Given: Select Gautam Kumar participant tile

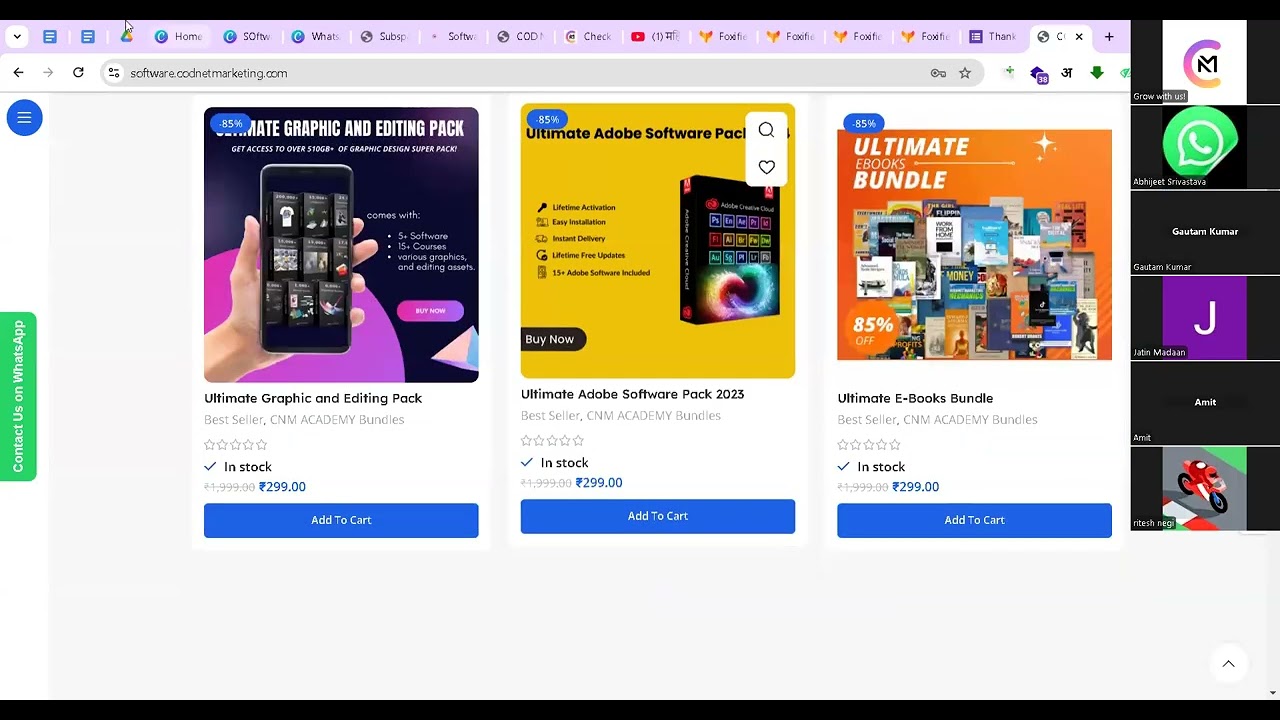Looking at the screenshot, I should pyautogui.click(x=1204, y=232).
